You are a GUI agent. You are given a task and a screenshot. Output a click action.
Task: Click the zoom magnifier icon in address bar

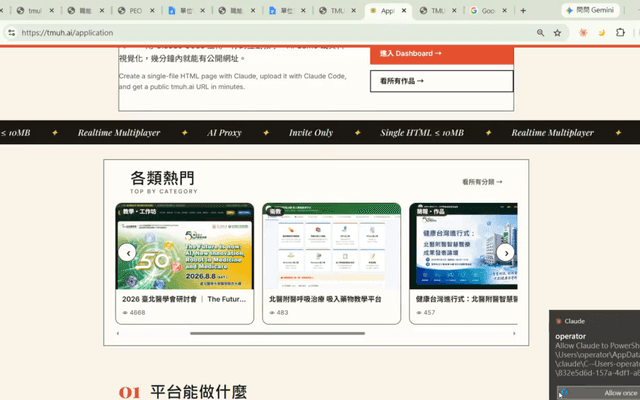540,33
